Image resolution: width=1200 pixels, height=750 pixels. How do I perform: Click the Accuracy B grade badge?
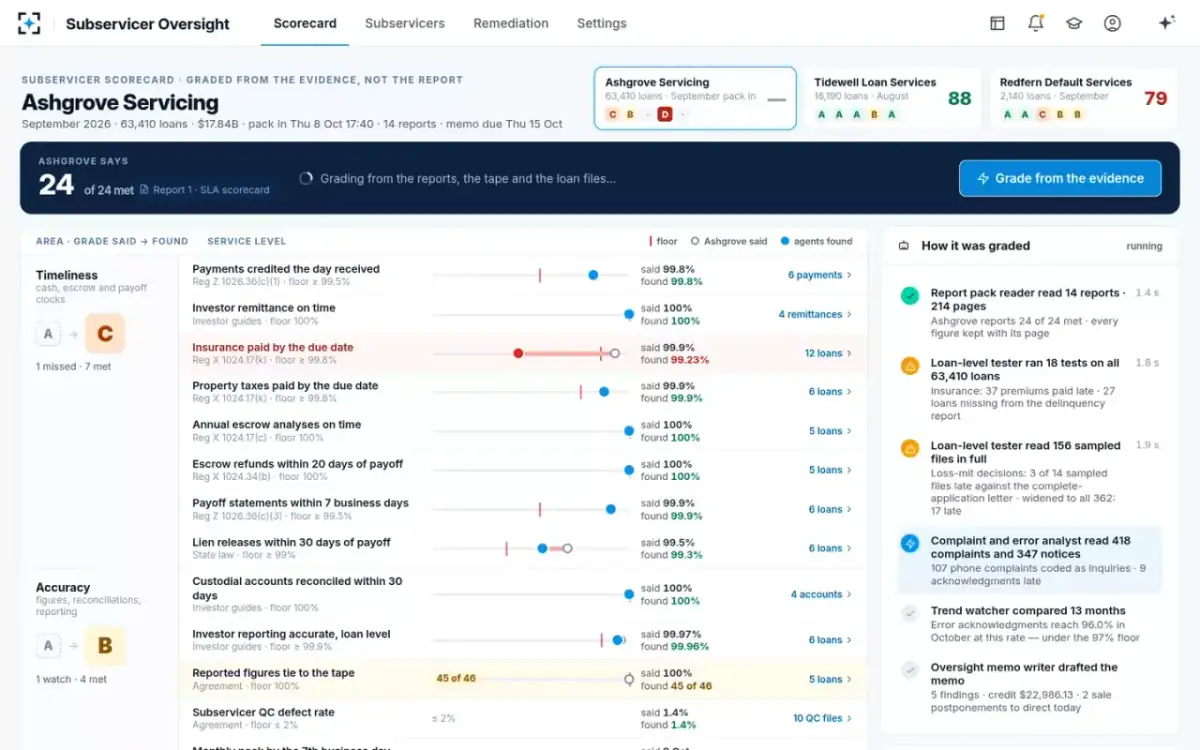[105, 646]
